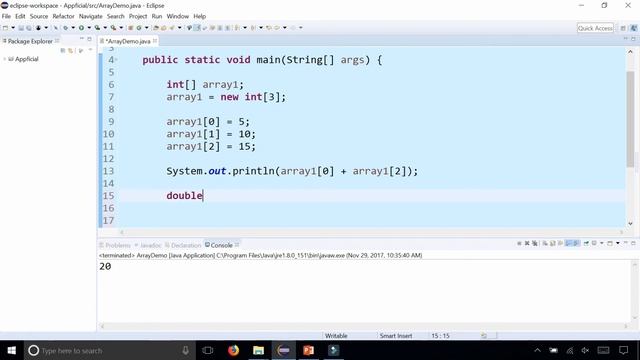This screenshot has height=360, width=640.
Task: Click the Open Perspective icon
Action: point(623,28)
